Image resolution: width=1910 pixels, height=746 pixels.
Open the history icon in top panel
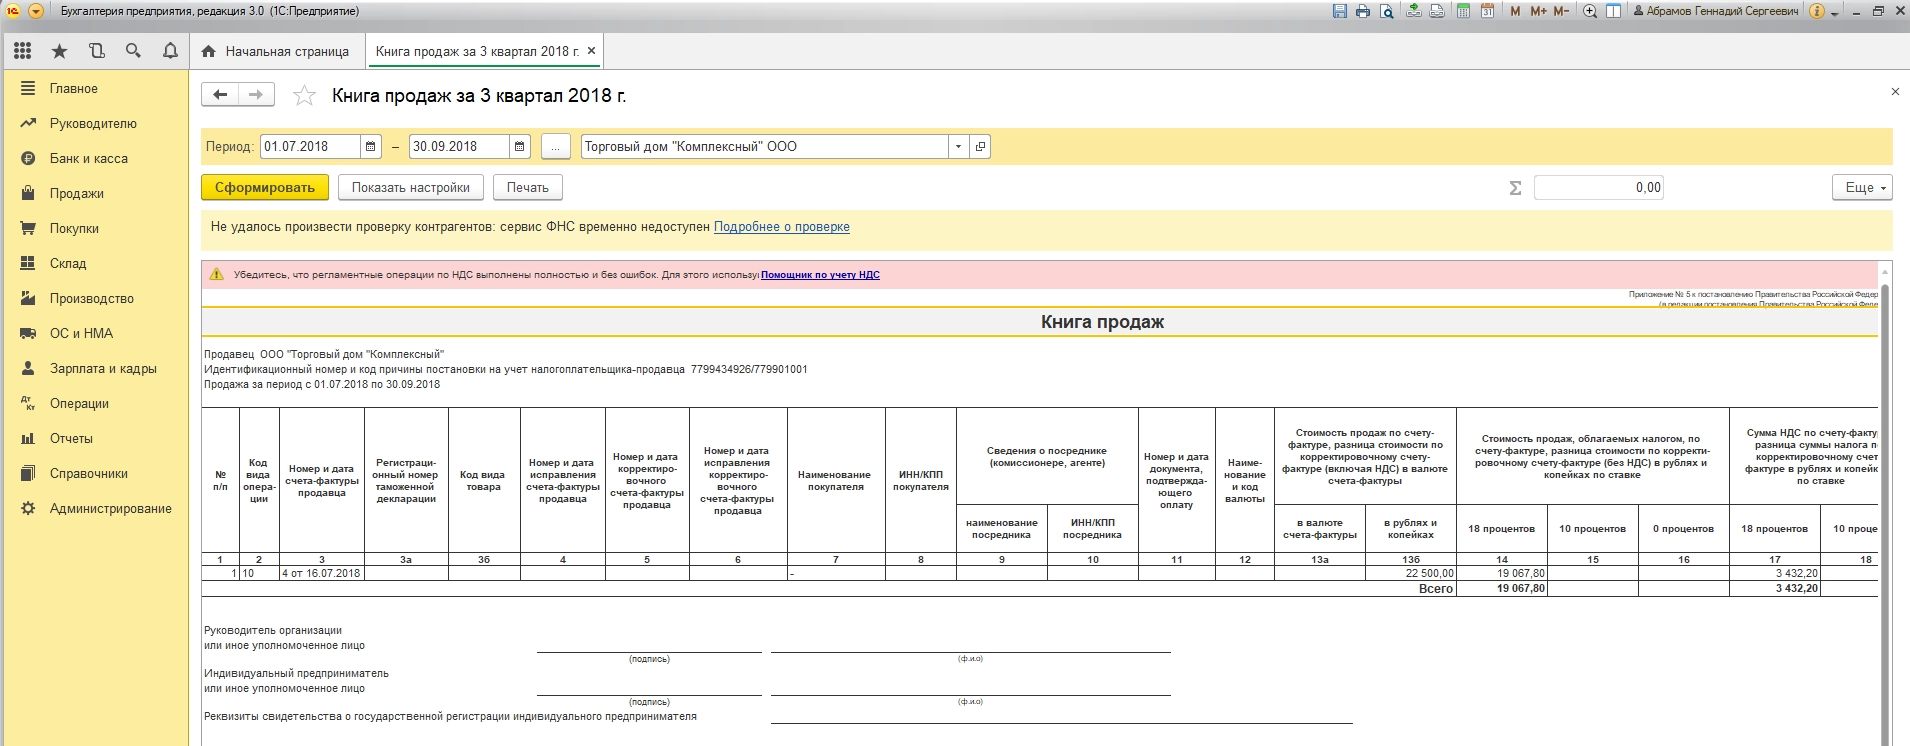[x=96, y=51]
